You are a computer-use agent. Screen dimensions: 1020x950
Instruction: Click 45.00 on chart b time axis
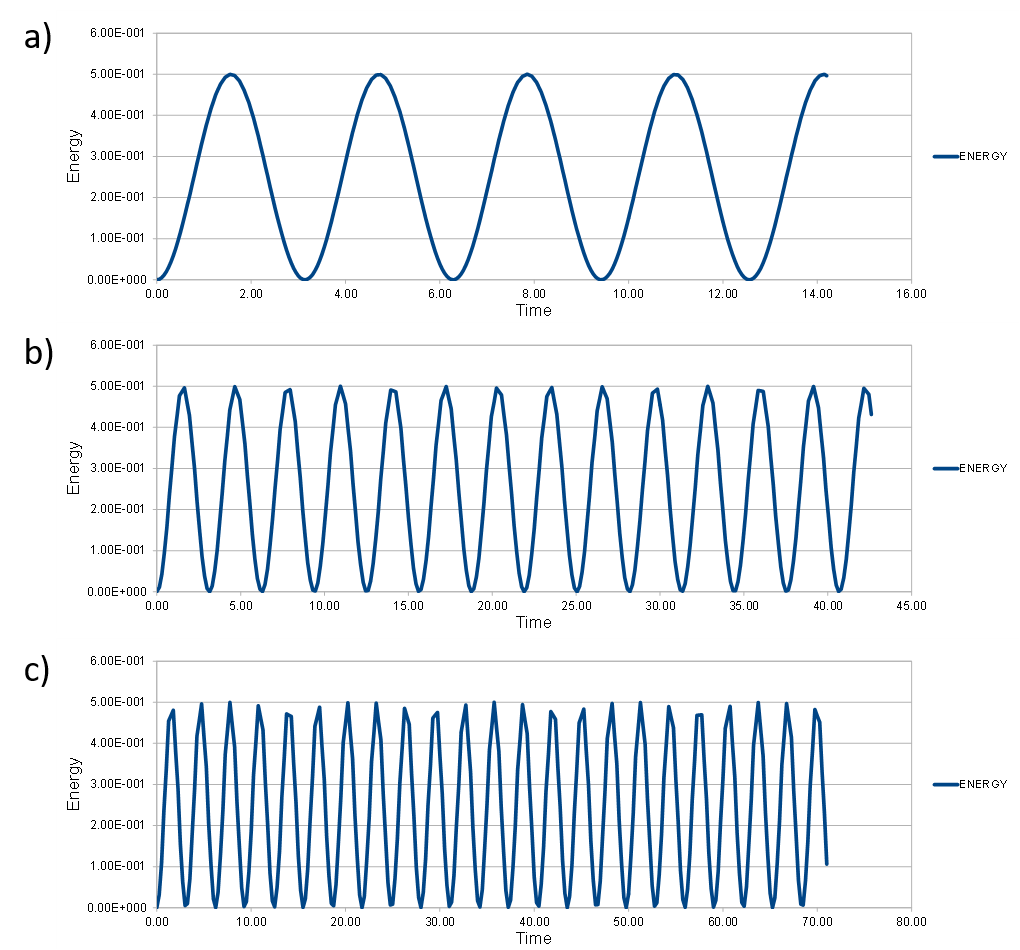pyautogui.click(x=911, y=606)
